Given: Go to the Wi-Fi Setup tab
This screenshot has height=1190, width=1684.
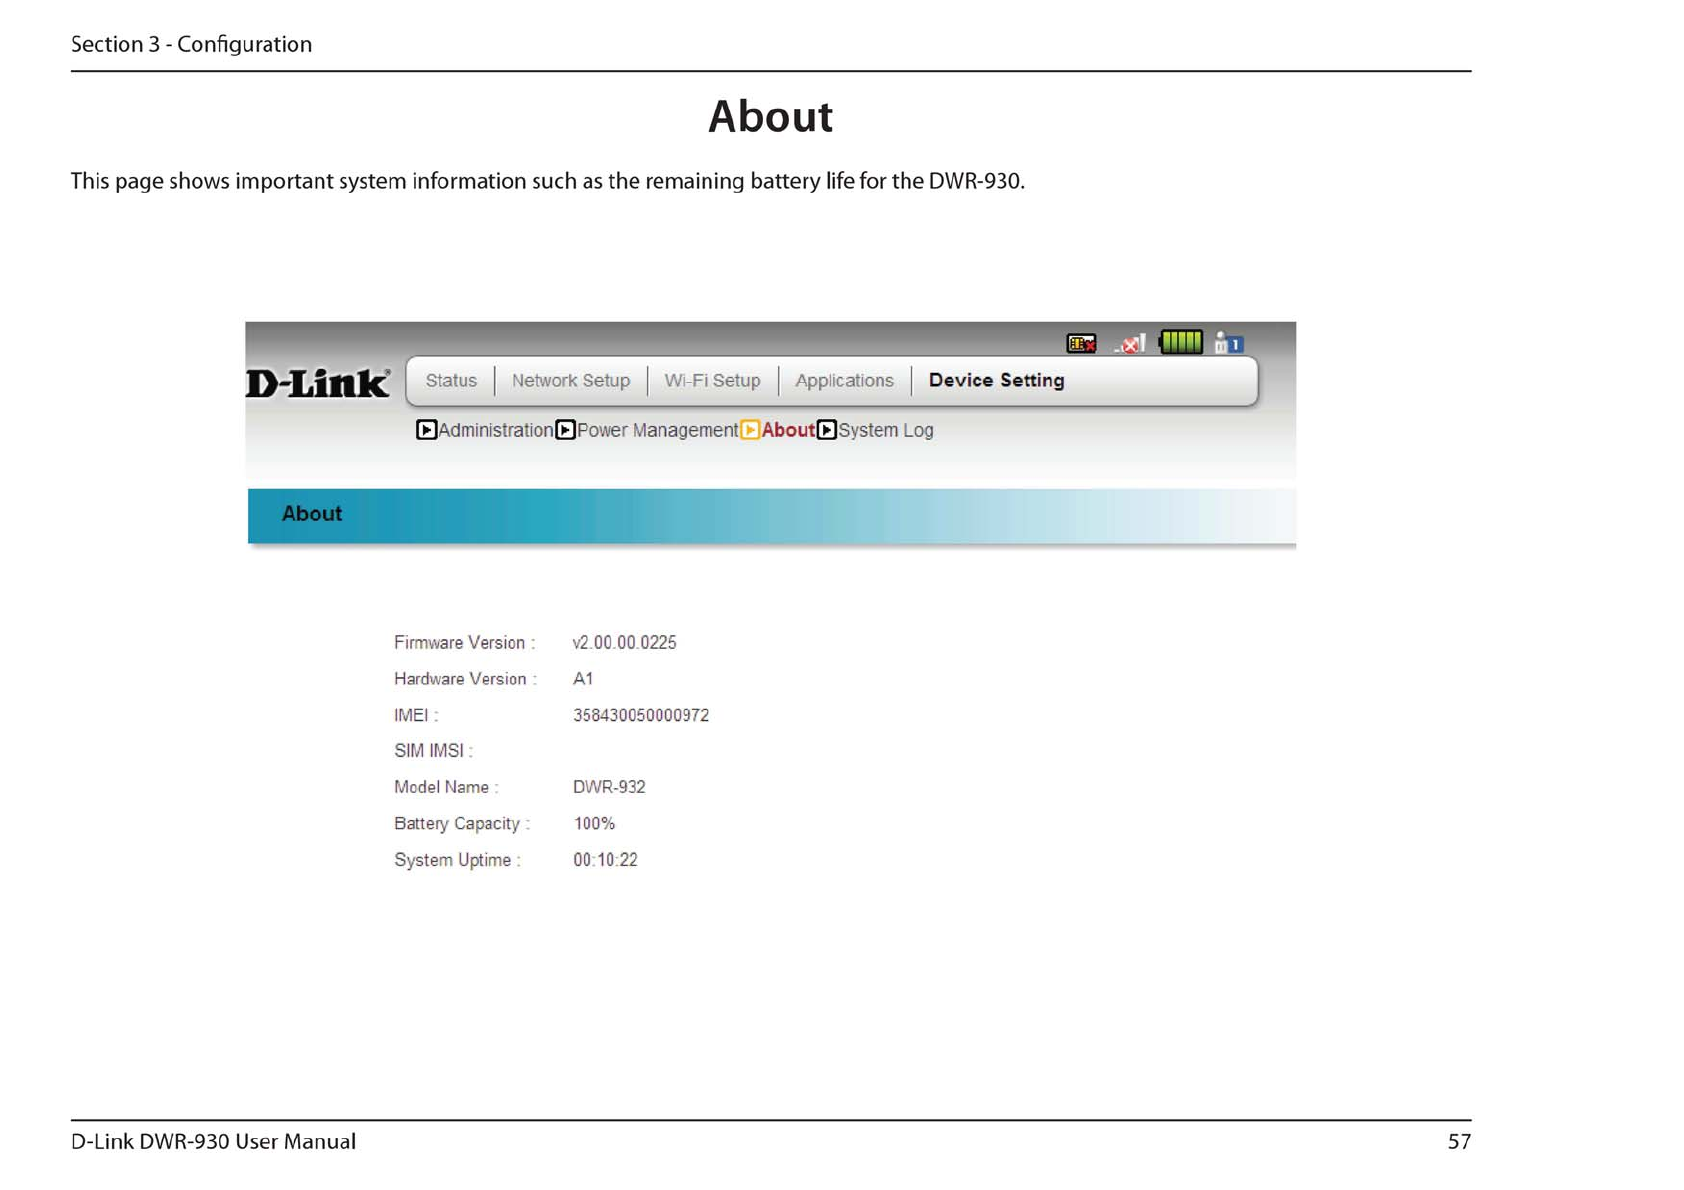Looking at the screenshot, I should click(712, 381).
